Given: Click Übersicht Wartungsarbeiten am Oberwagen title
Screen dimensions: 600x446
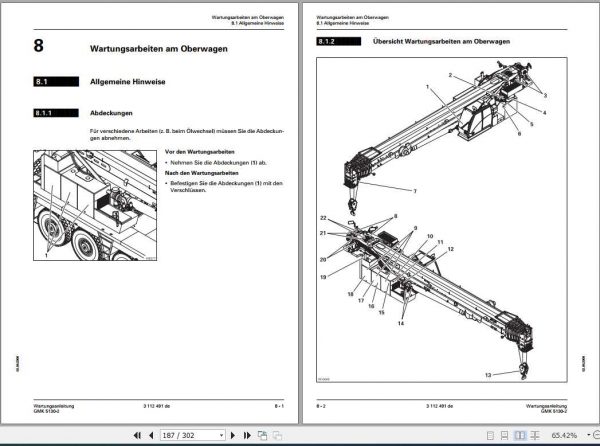Looking at the screenshot, I should [441, 41].
